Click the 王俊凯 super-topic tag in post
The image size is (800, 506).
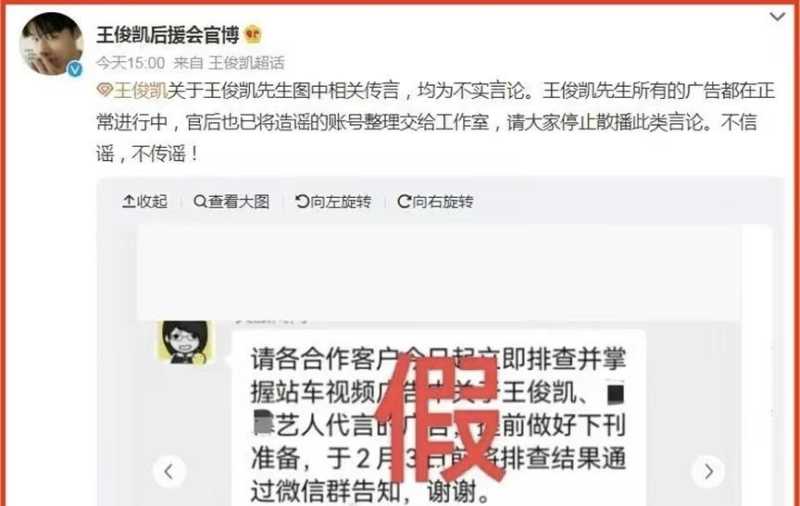pos(140,91)
